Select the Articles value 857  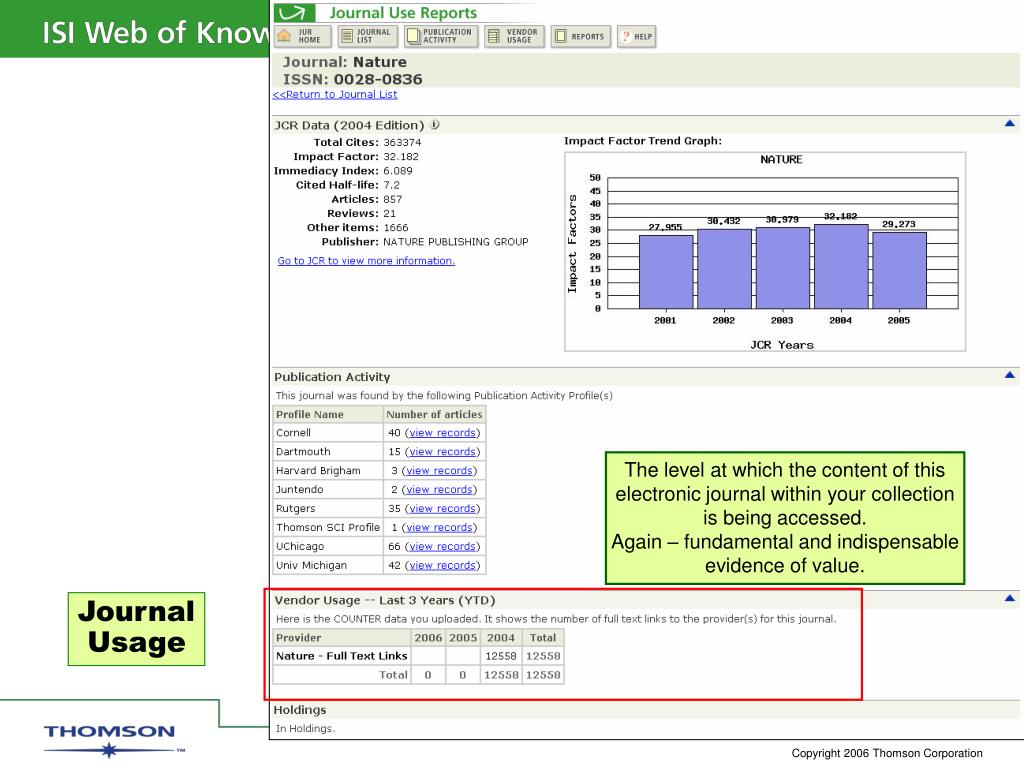(x=392, y=200)
